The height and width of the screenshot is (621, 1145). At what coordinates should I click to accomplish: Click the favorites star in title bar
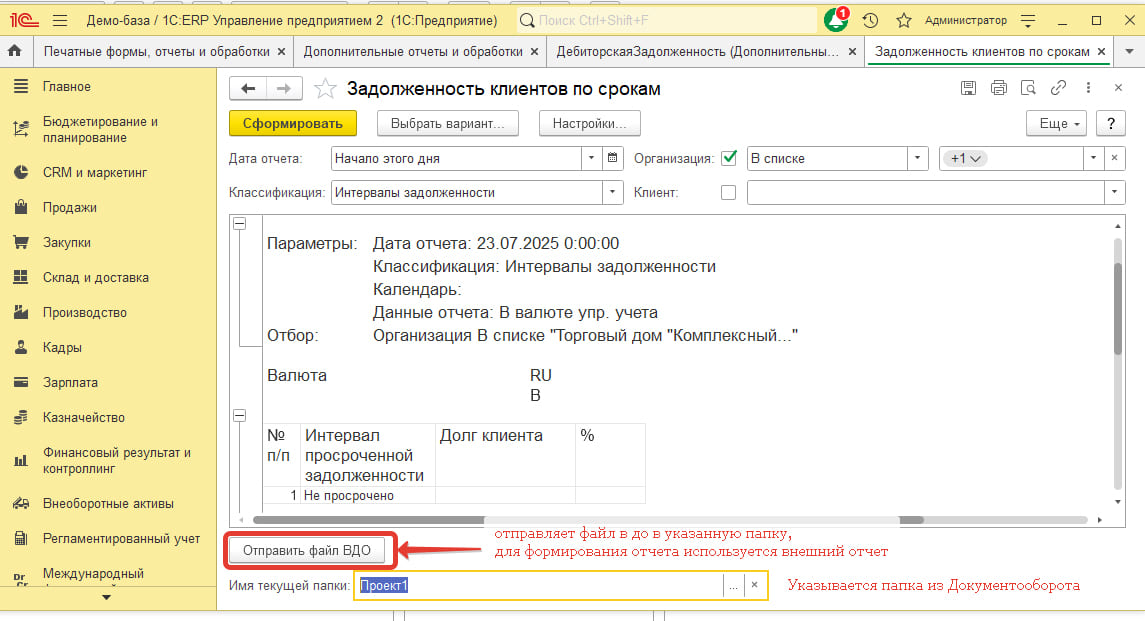[903, 20]
